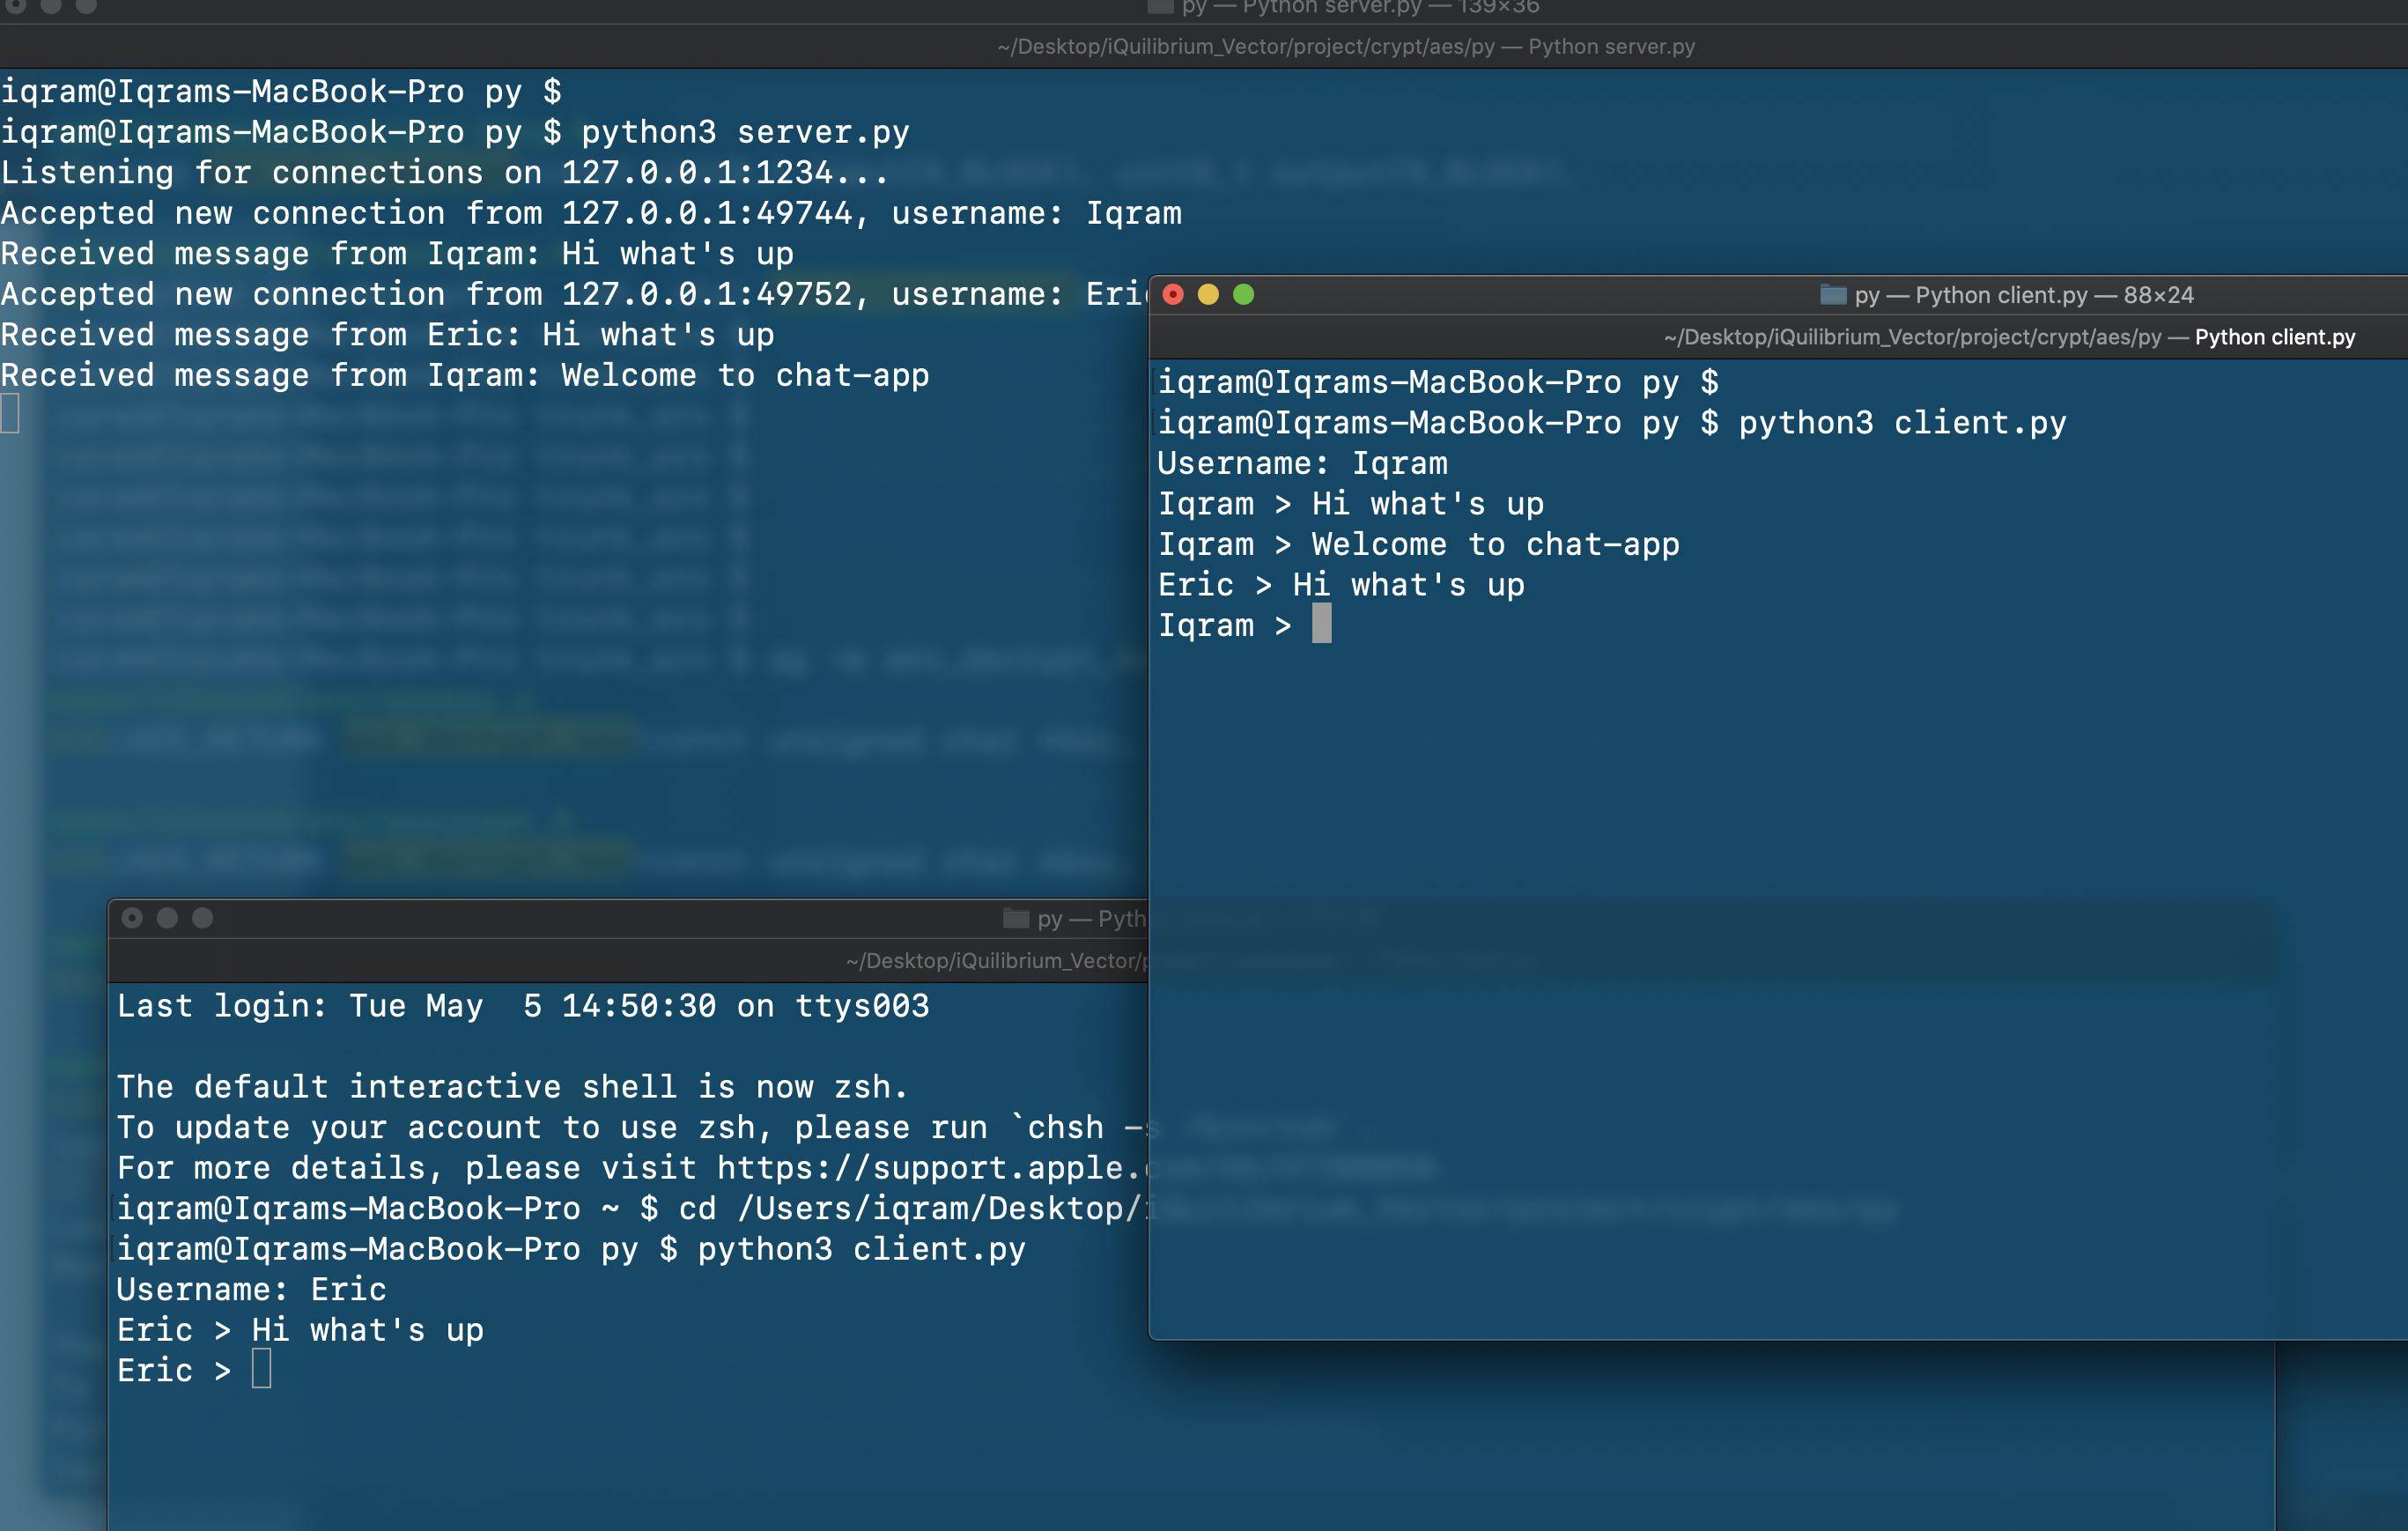
Task: Click the 'python3 server.py' command text
Action: (745, 132)
